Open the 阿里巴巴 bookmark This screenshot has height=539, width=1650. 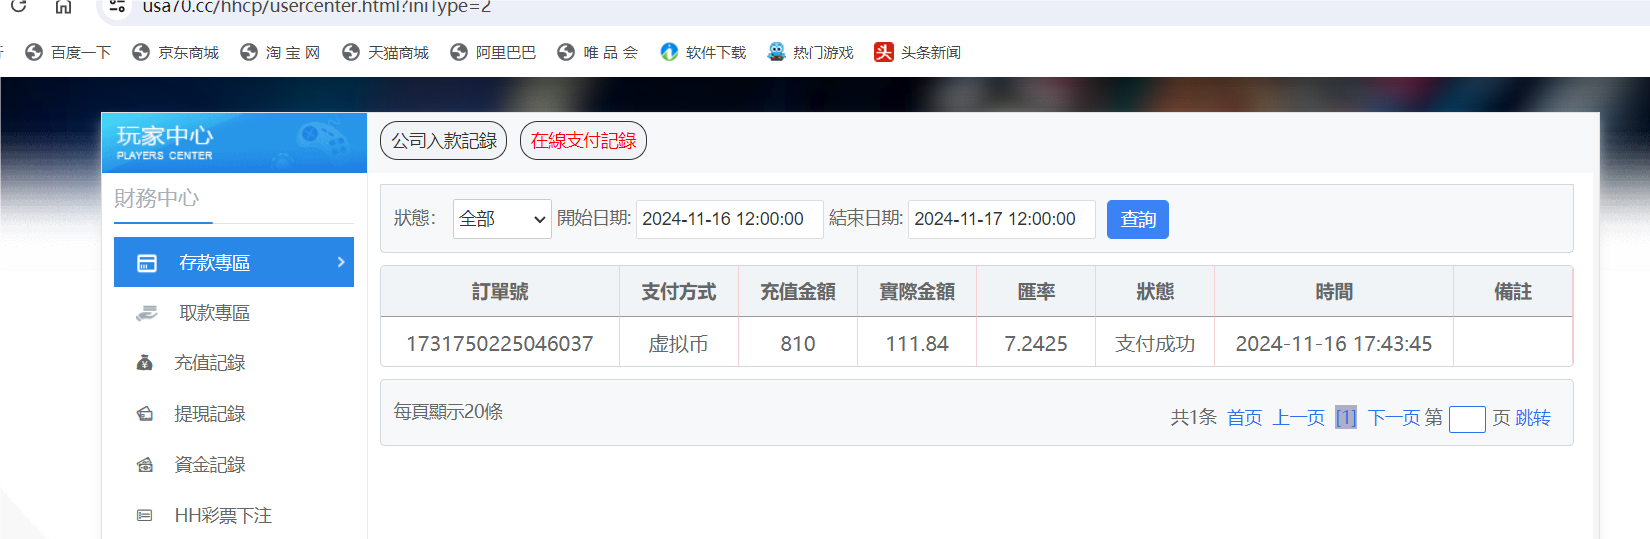[x=493, y=52]
